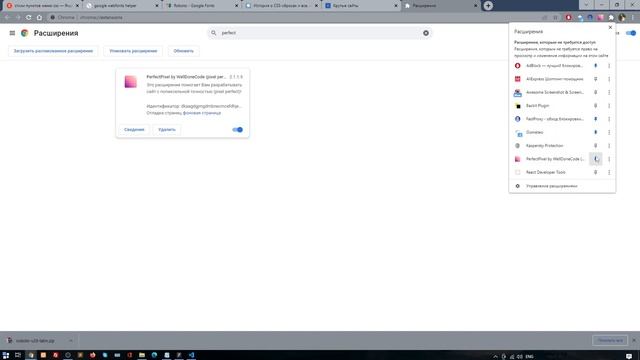Viewport: 640px width, 360px height.
Task: Open 'Сведения' for PerfectPixel card
Action: [134, 129]
